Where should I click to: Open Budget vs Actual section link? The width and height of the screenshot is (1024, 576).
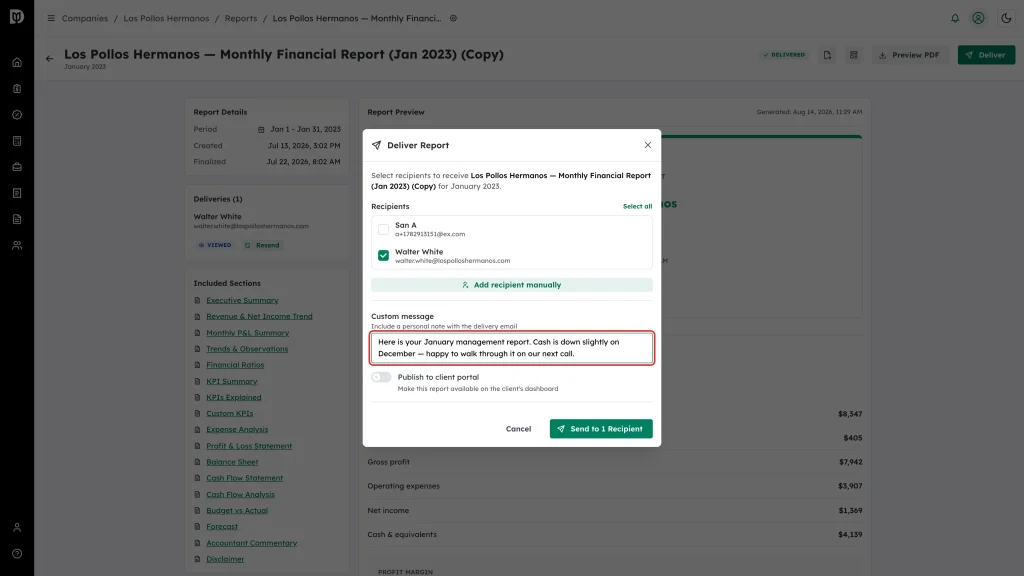point(237,511)
